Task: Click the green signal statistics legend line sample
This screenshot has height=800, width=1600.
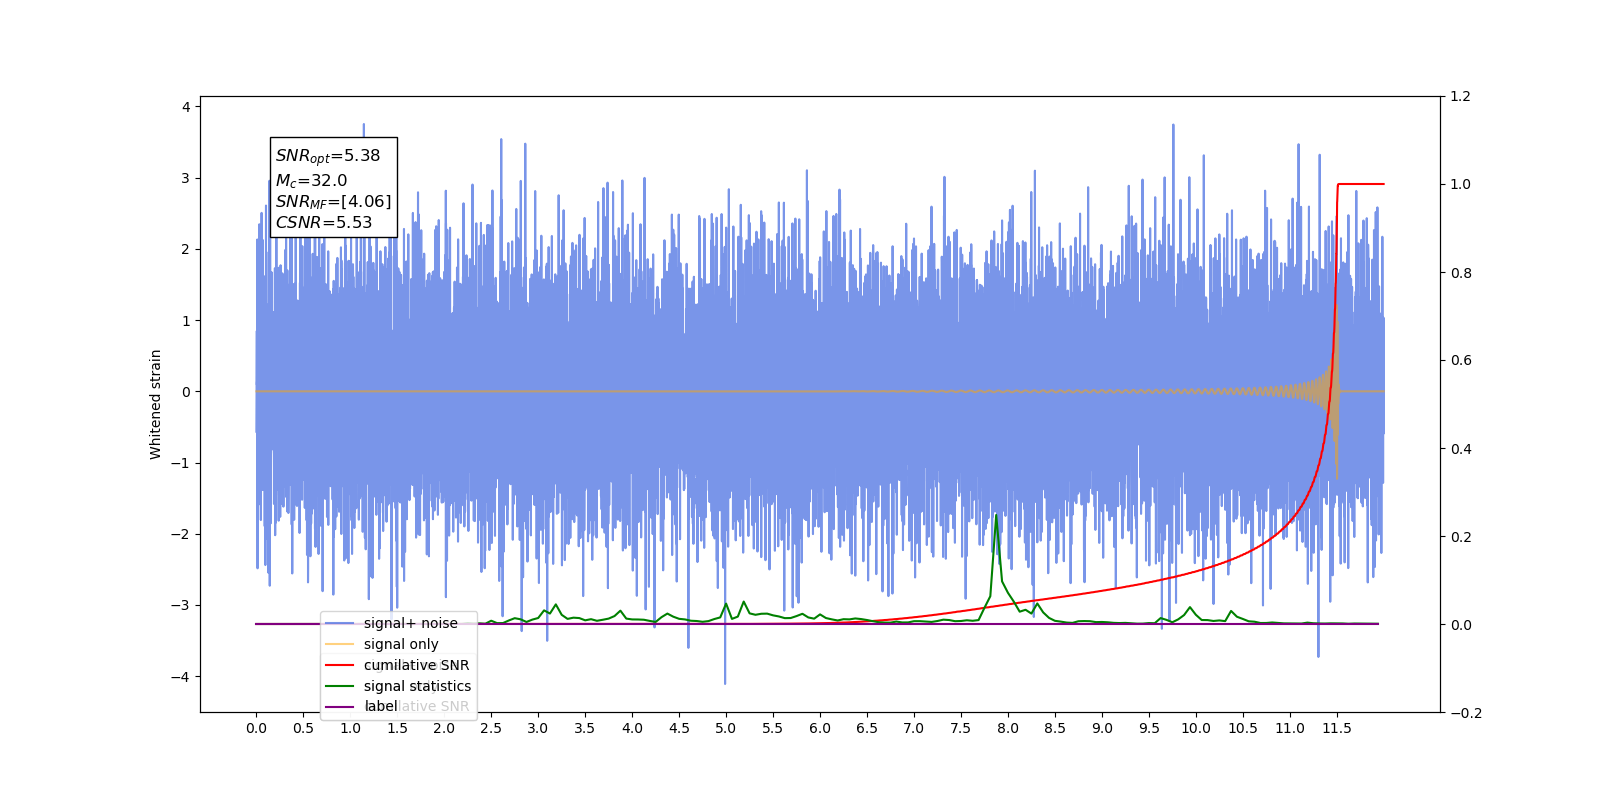Action: pos(340,686)
